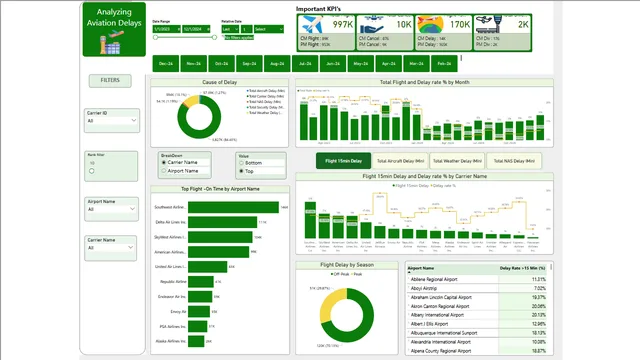Click the relative date number input
This screenshot has height=360, width=640.
(247, 29)
